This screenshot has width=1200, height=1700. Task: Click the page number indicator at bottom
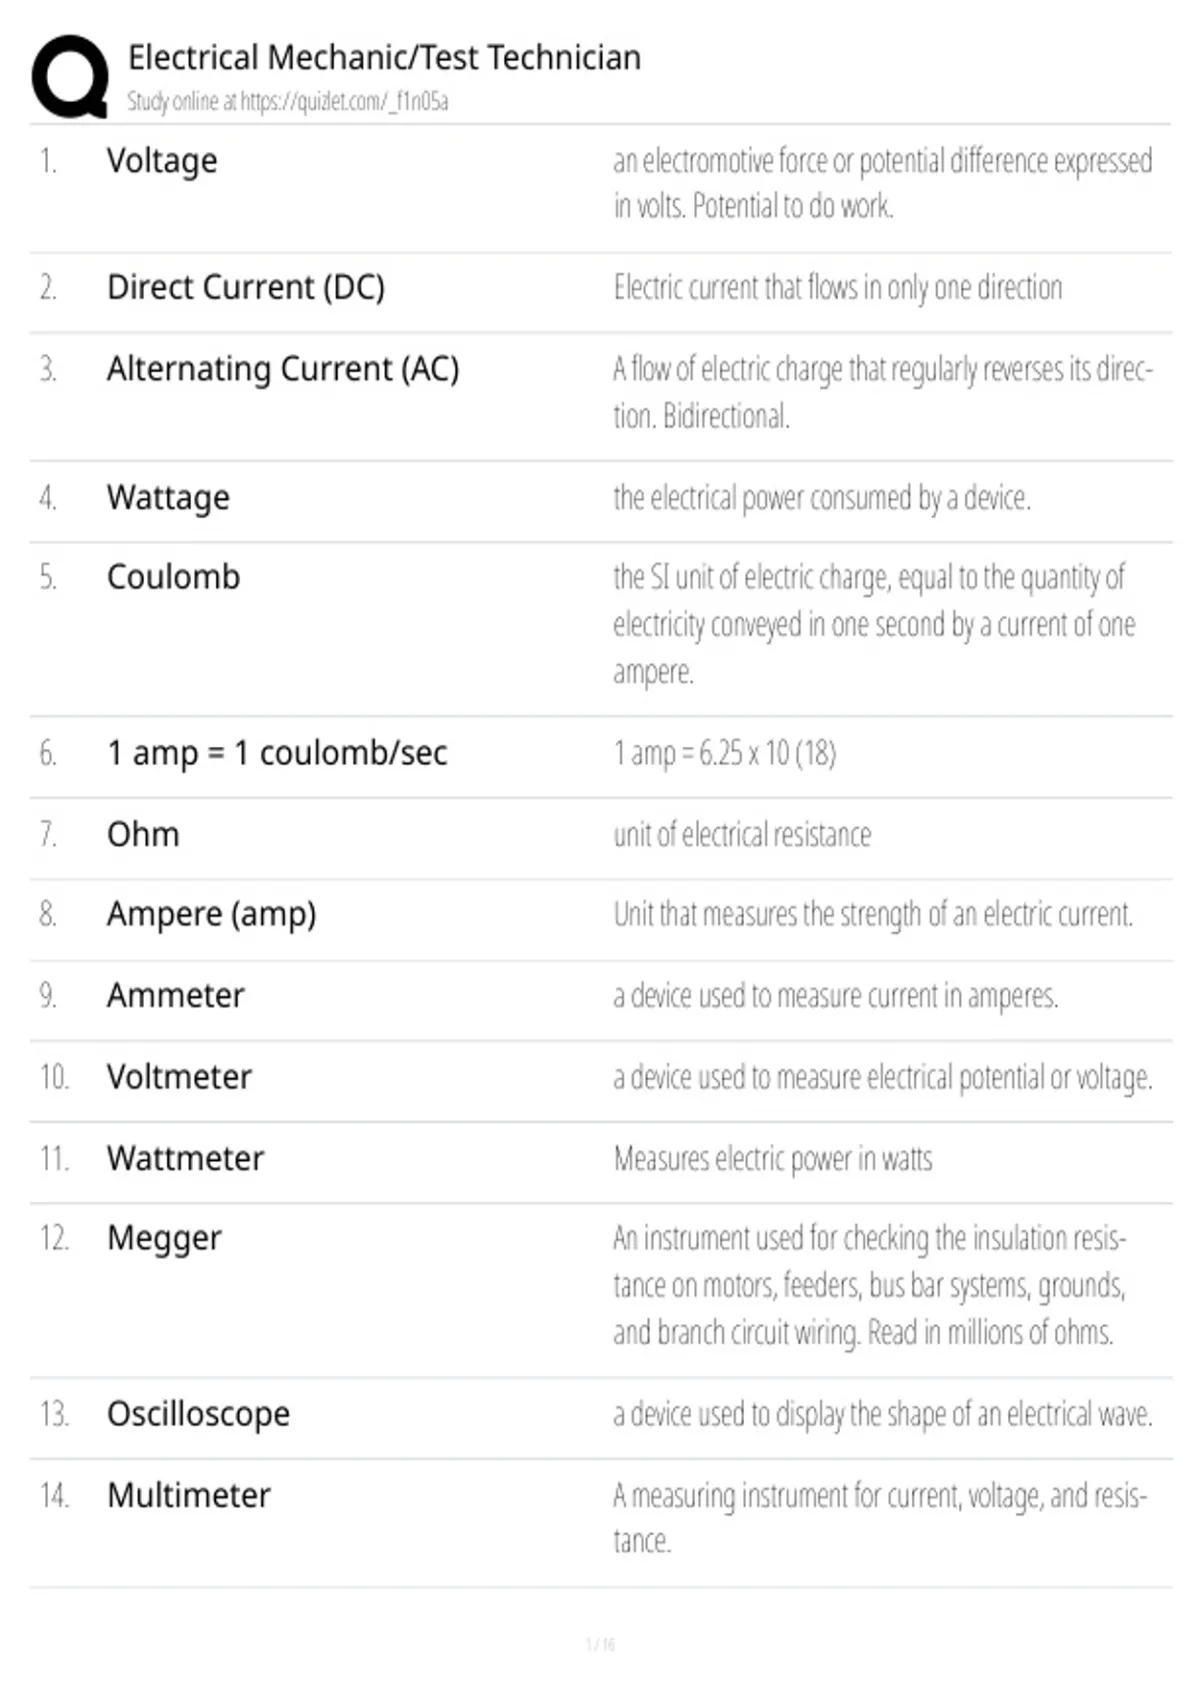coord(600,1644)
